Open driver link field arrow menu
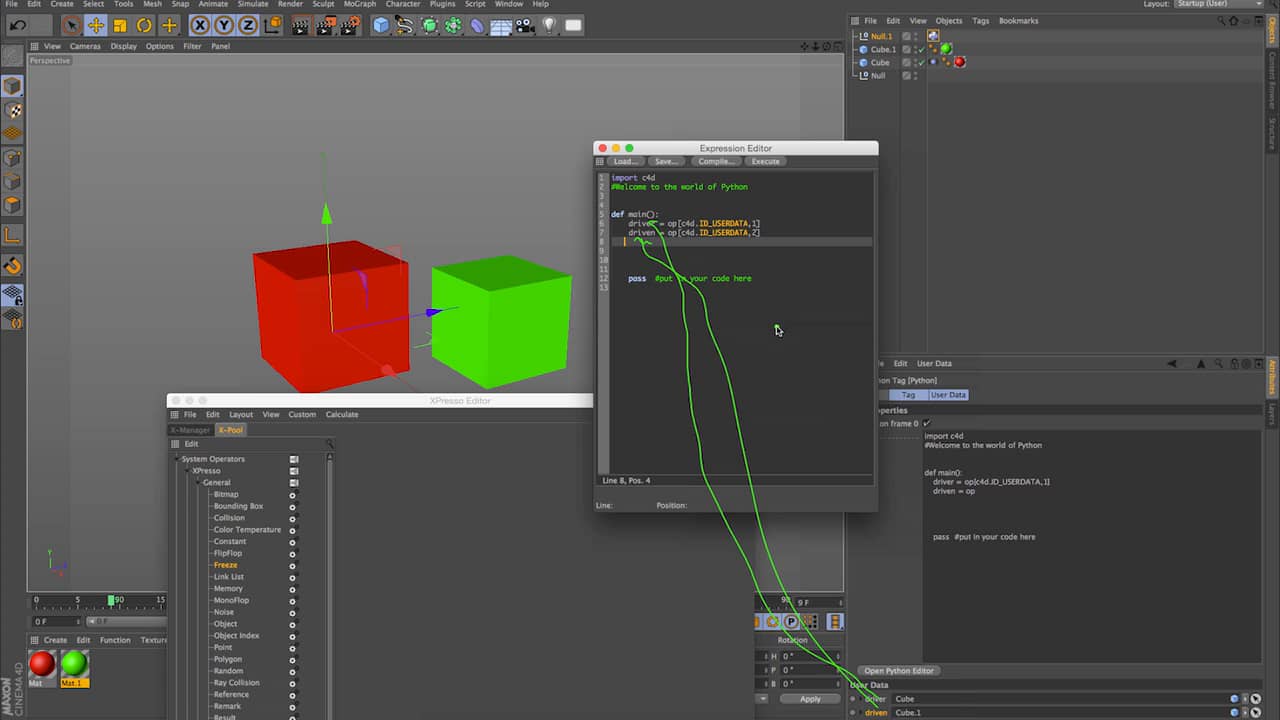 [1247, 699]
